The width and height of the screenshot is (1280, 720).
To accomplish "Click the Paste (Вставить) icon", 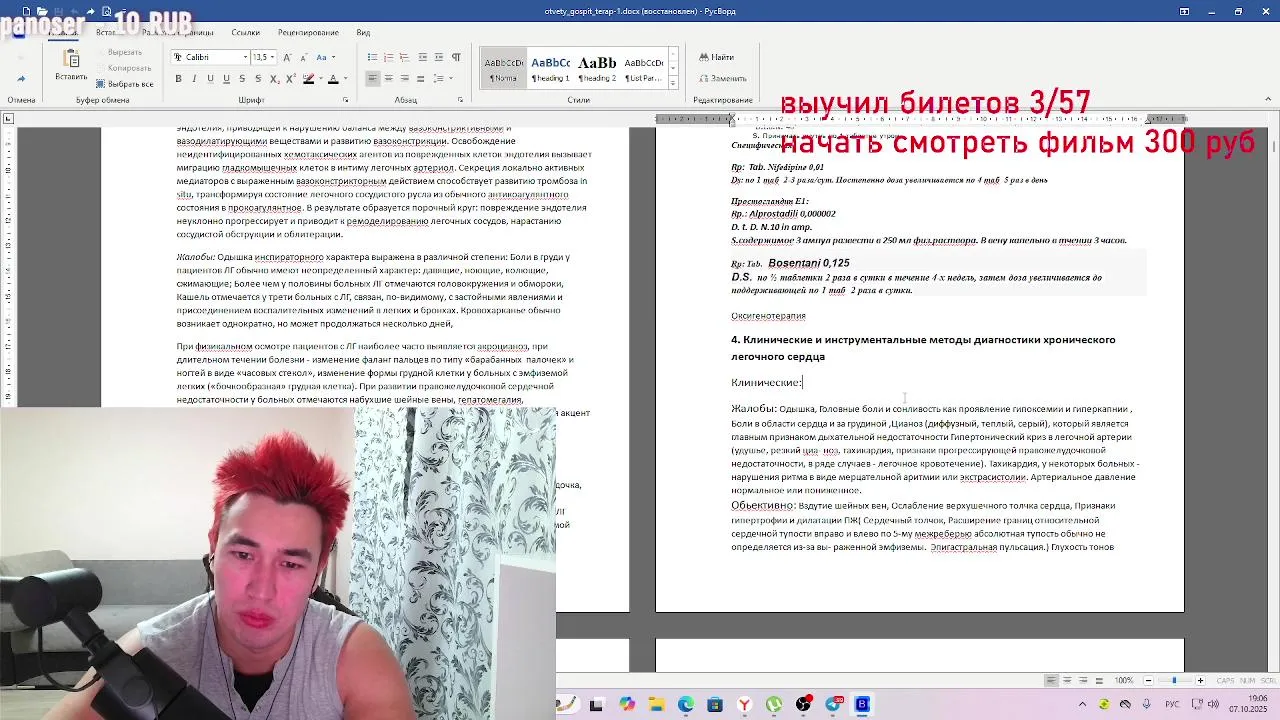I will (71, 60).
